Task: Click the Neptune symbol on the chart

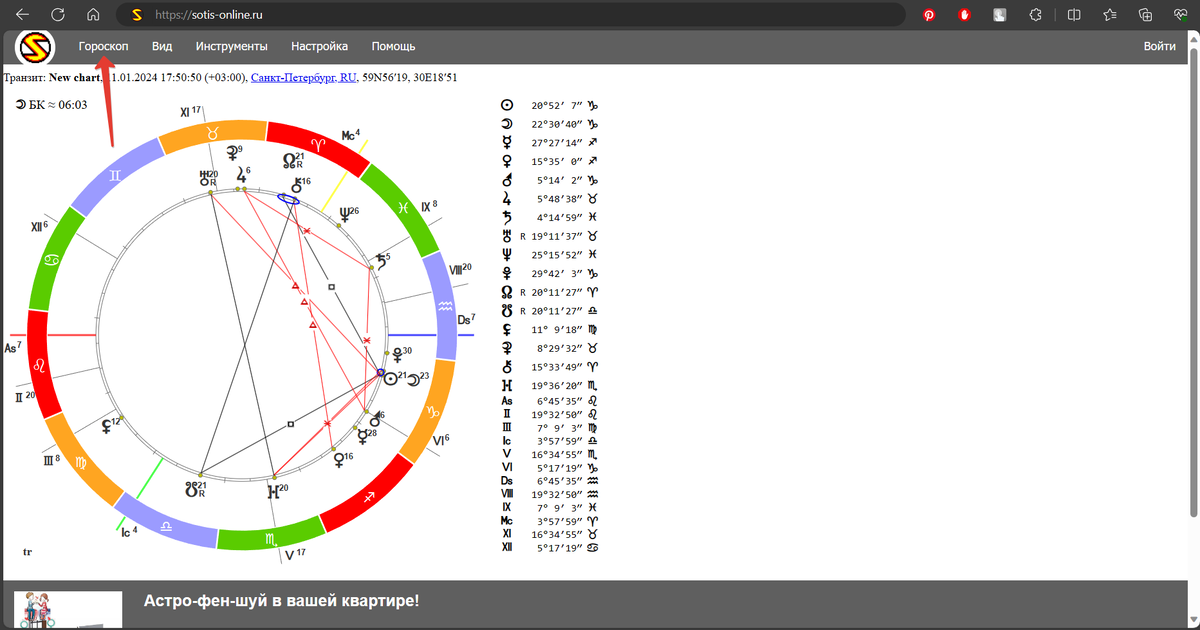Action: [345, 214]
